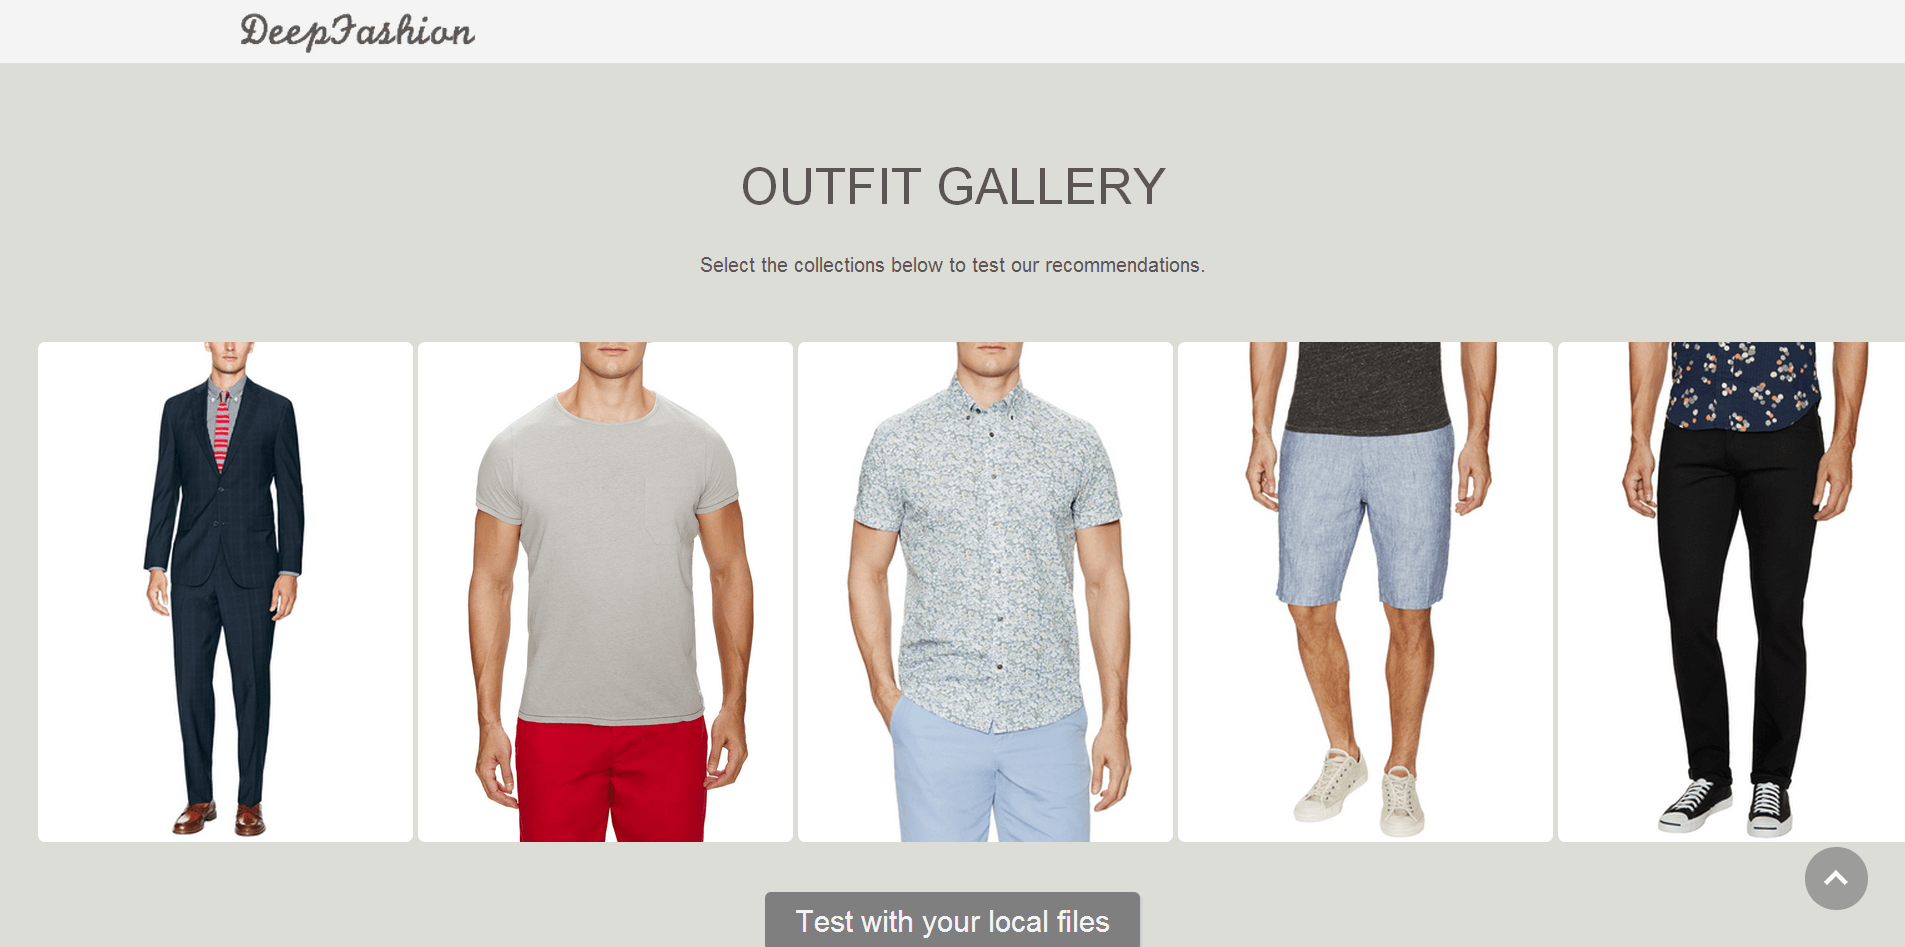
Task: Click the red shorts in the second outfit
Action: click(612, 778)
